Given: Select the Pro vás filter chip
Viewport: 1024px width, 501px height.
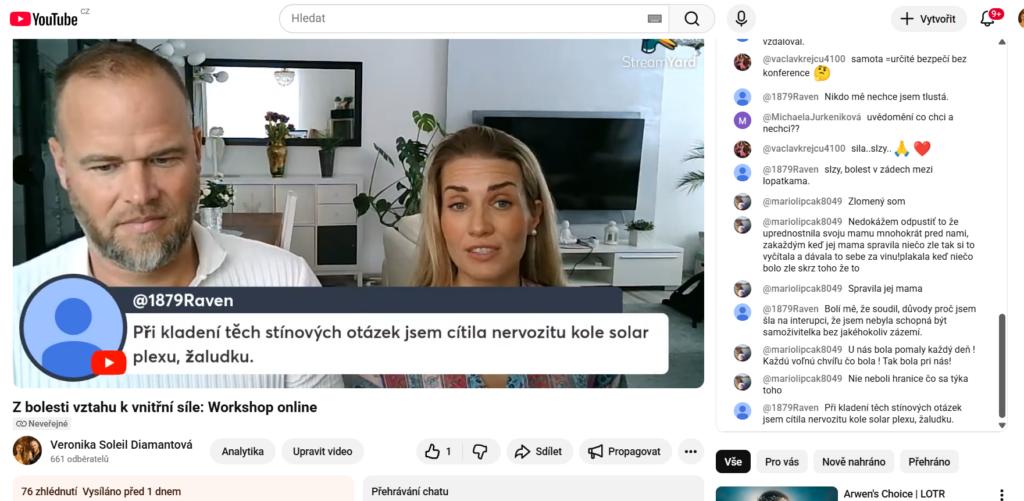Looking at the screenshot, I should tap(781, 462).
